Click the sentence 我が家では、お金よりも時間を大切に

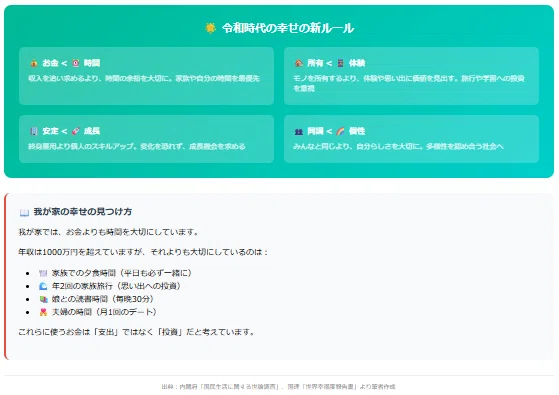click(108, 232)
